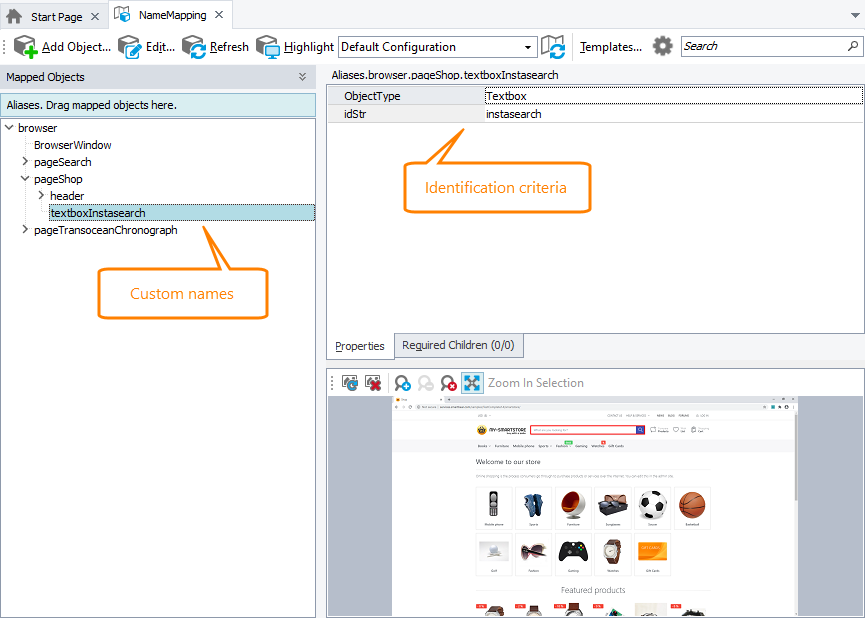Viewport: 865px width, 618px height.
Task: Click the delete captured image icon
Action: point(372,383)
